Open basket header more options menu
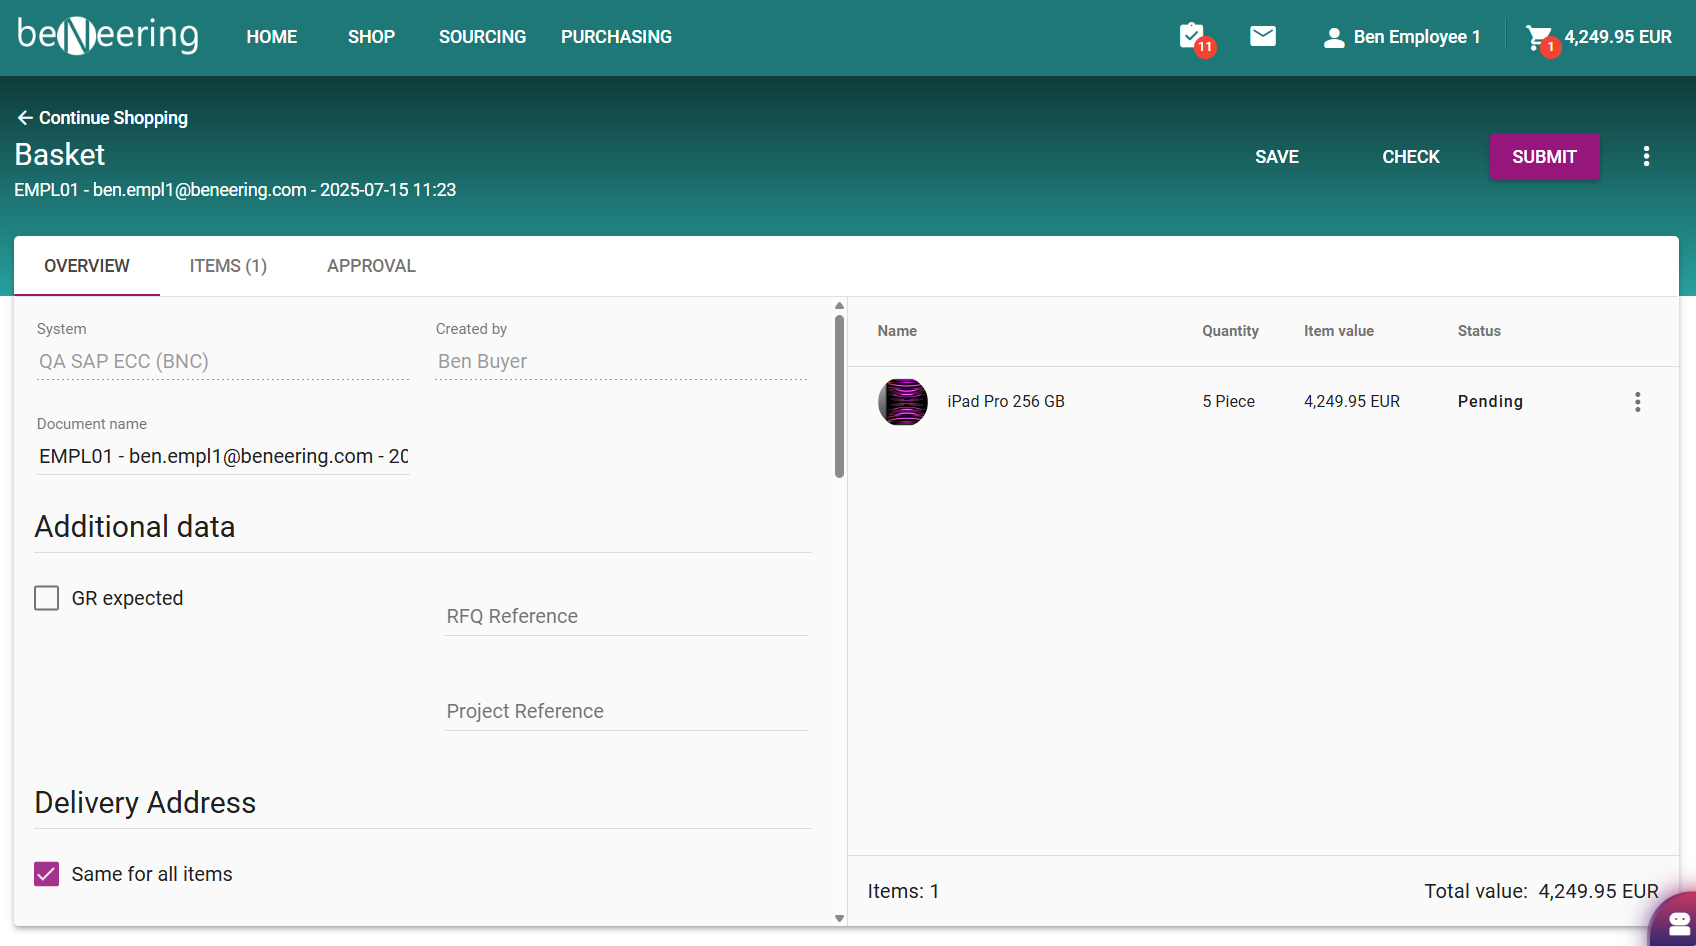 pyautogui.click(x=1646, y=156)
